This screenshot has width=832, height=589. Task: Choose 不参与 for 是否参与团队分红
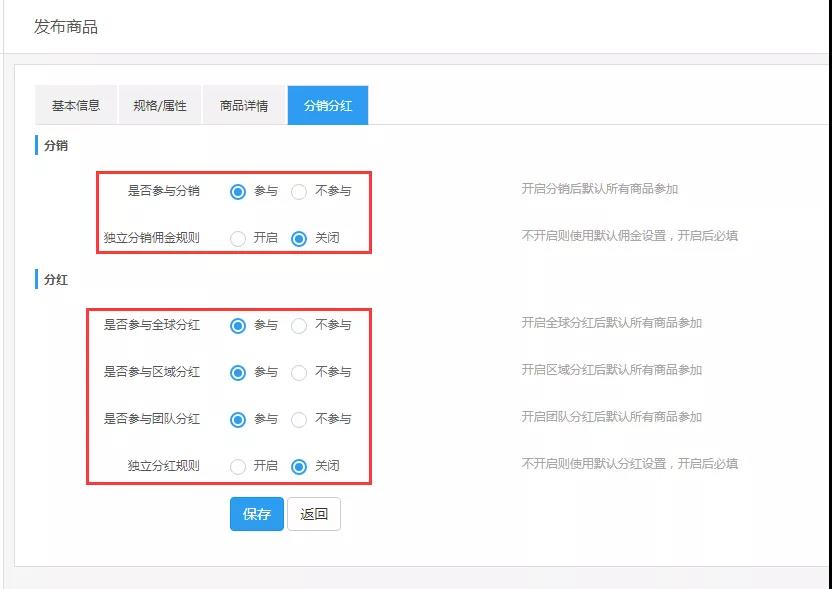pos(298,419)
